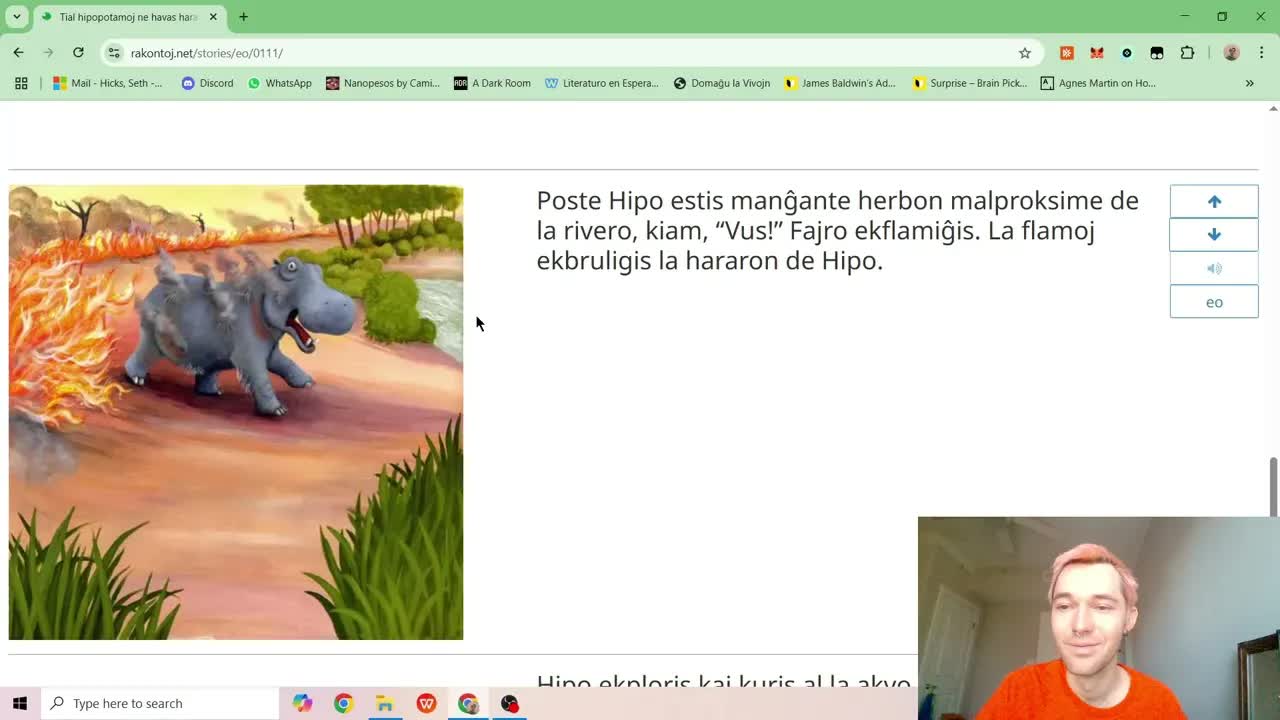Click the story text starting Poste Hipo
This screenshot has height=720, width=1280.
coord(837,230)
